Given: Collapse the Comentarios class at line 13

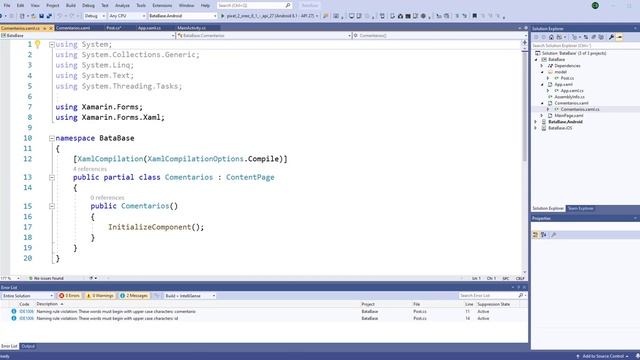Looking at the screenshot, I should coord(52,178).
